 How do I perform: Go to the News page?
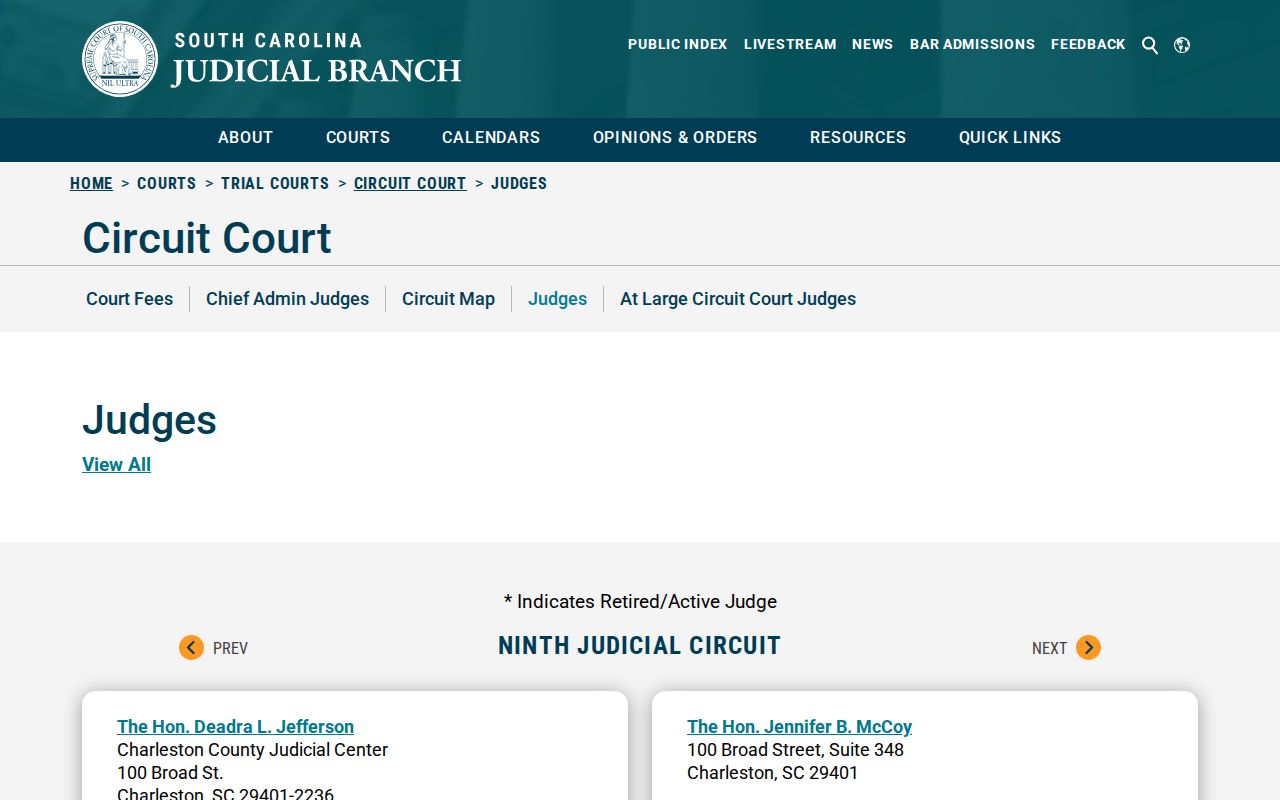(872, 44)
